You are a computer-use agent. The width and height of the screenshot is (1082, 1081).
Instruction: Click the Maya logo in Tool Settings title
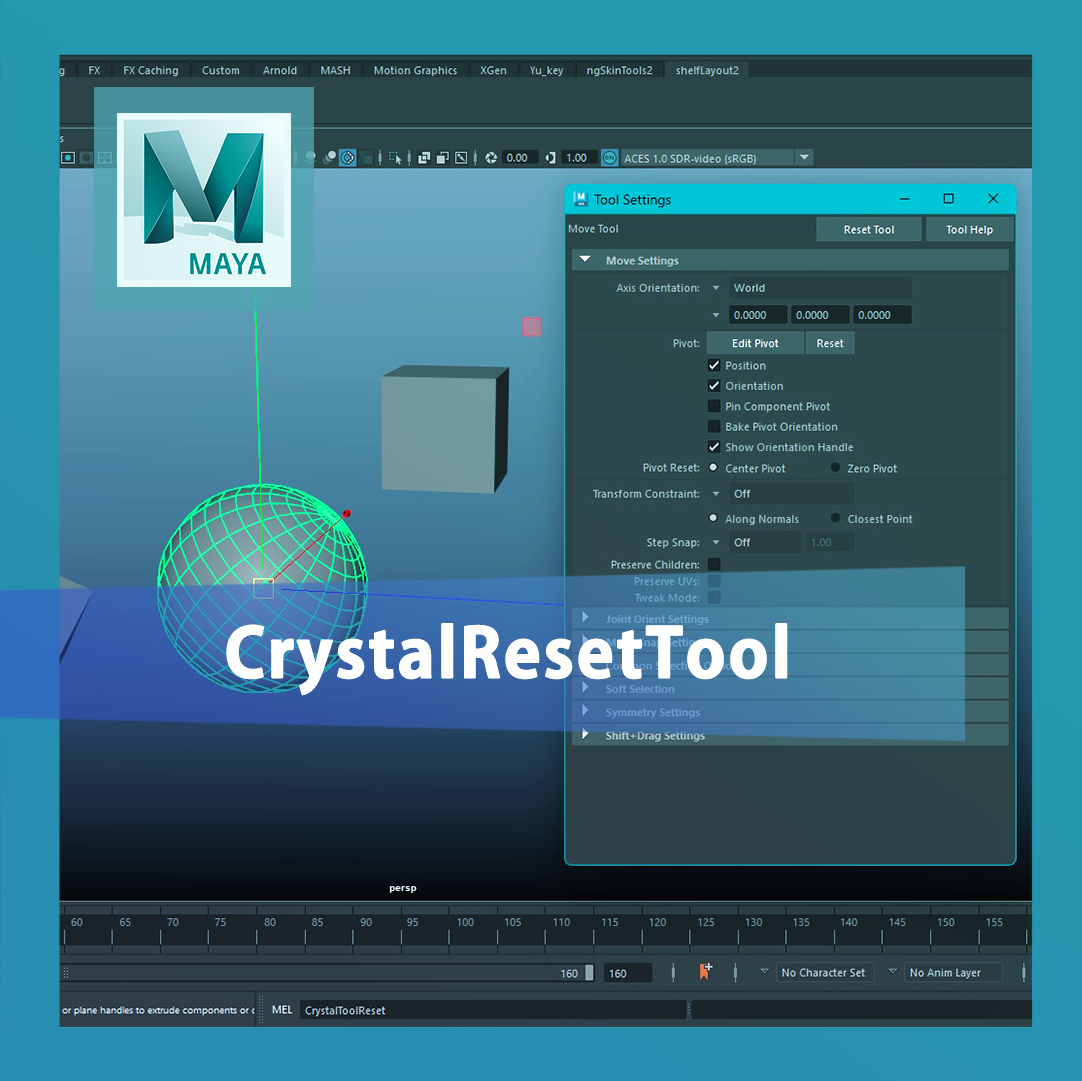580,199
